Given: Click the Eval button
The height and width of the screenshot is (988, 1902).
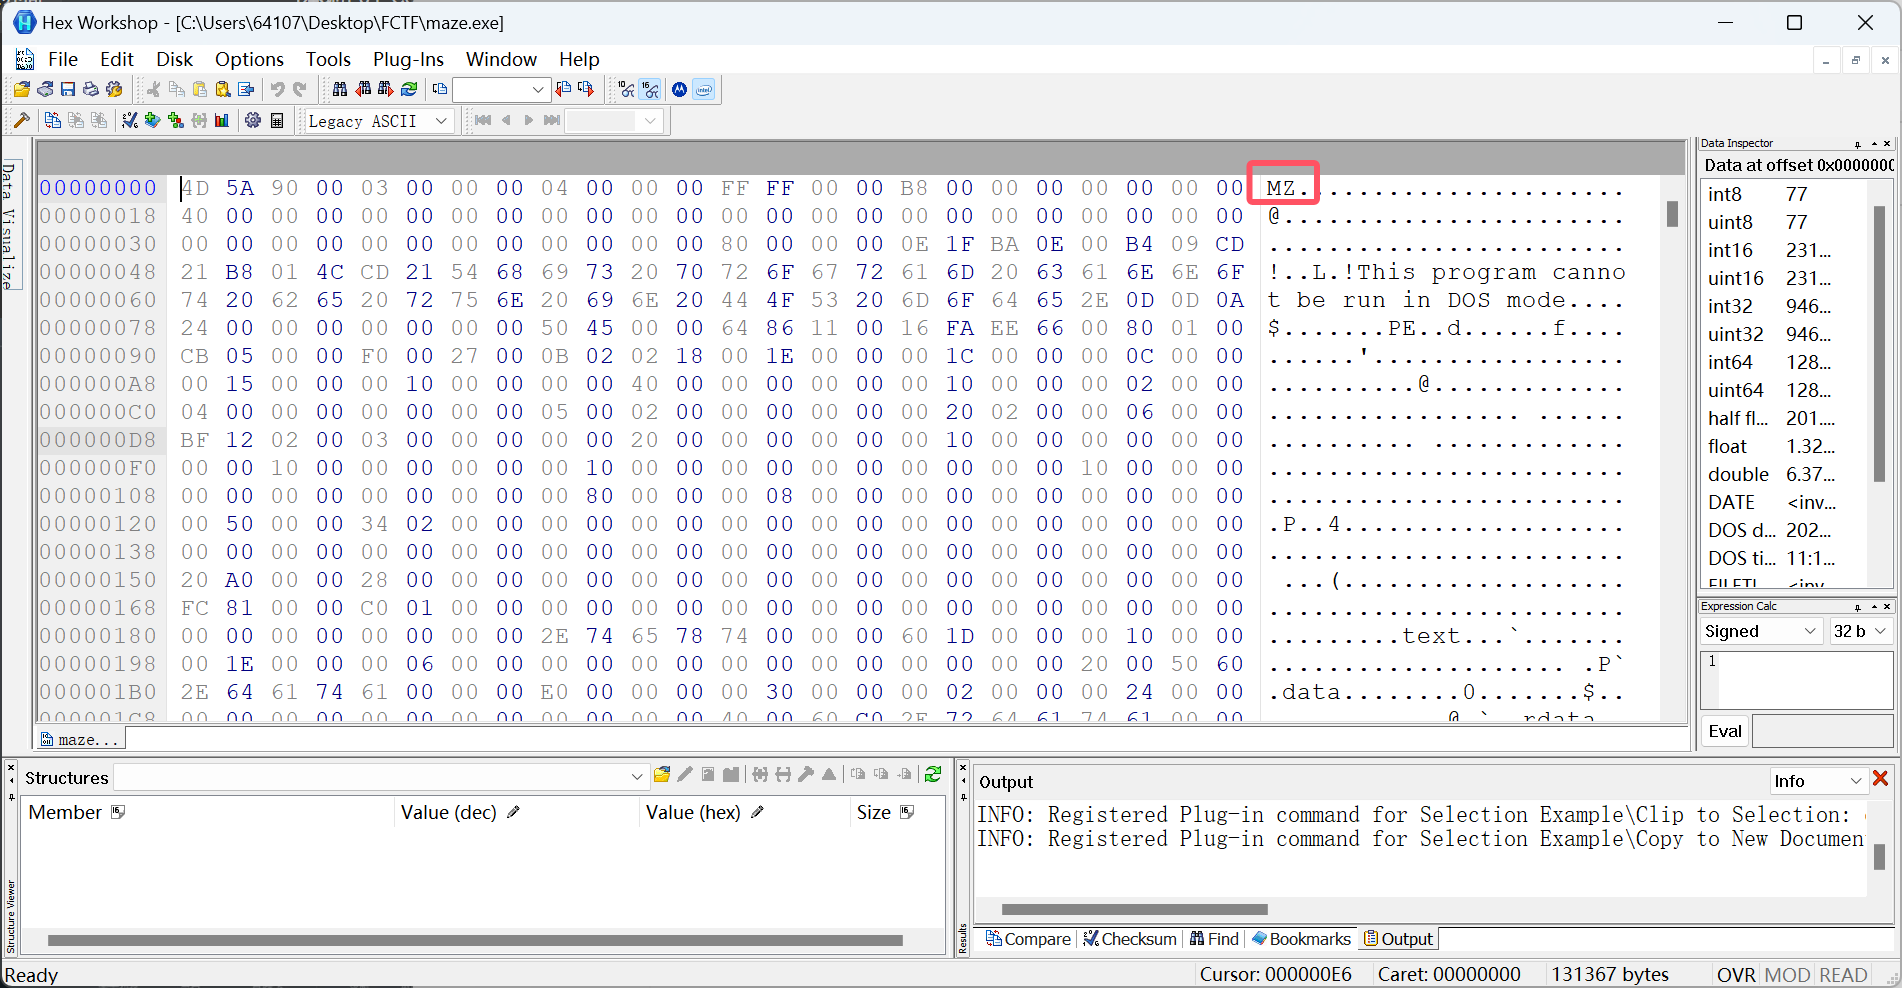Looking at the screenshot, I should 1724,731.
